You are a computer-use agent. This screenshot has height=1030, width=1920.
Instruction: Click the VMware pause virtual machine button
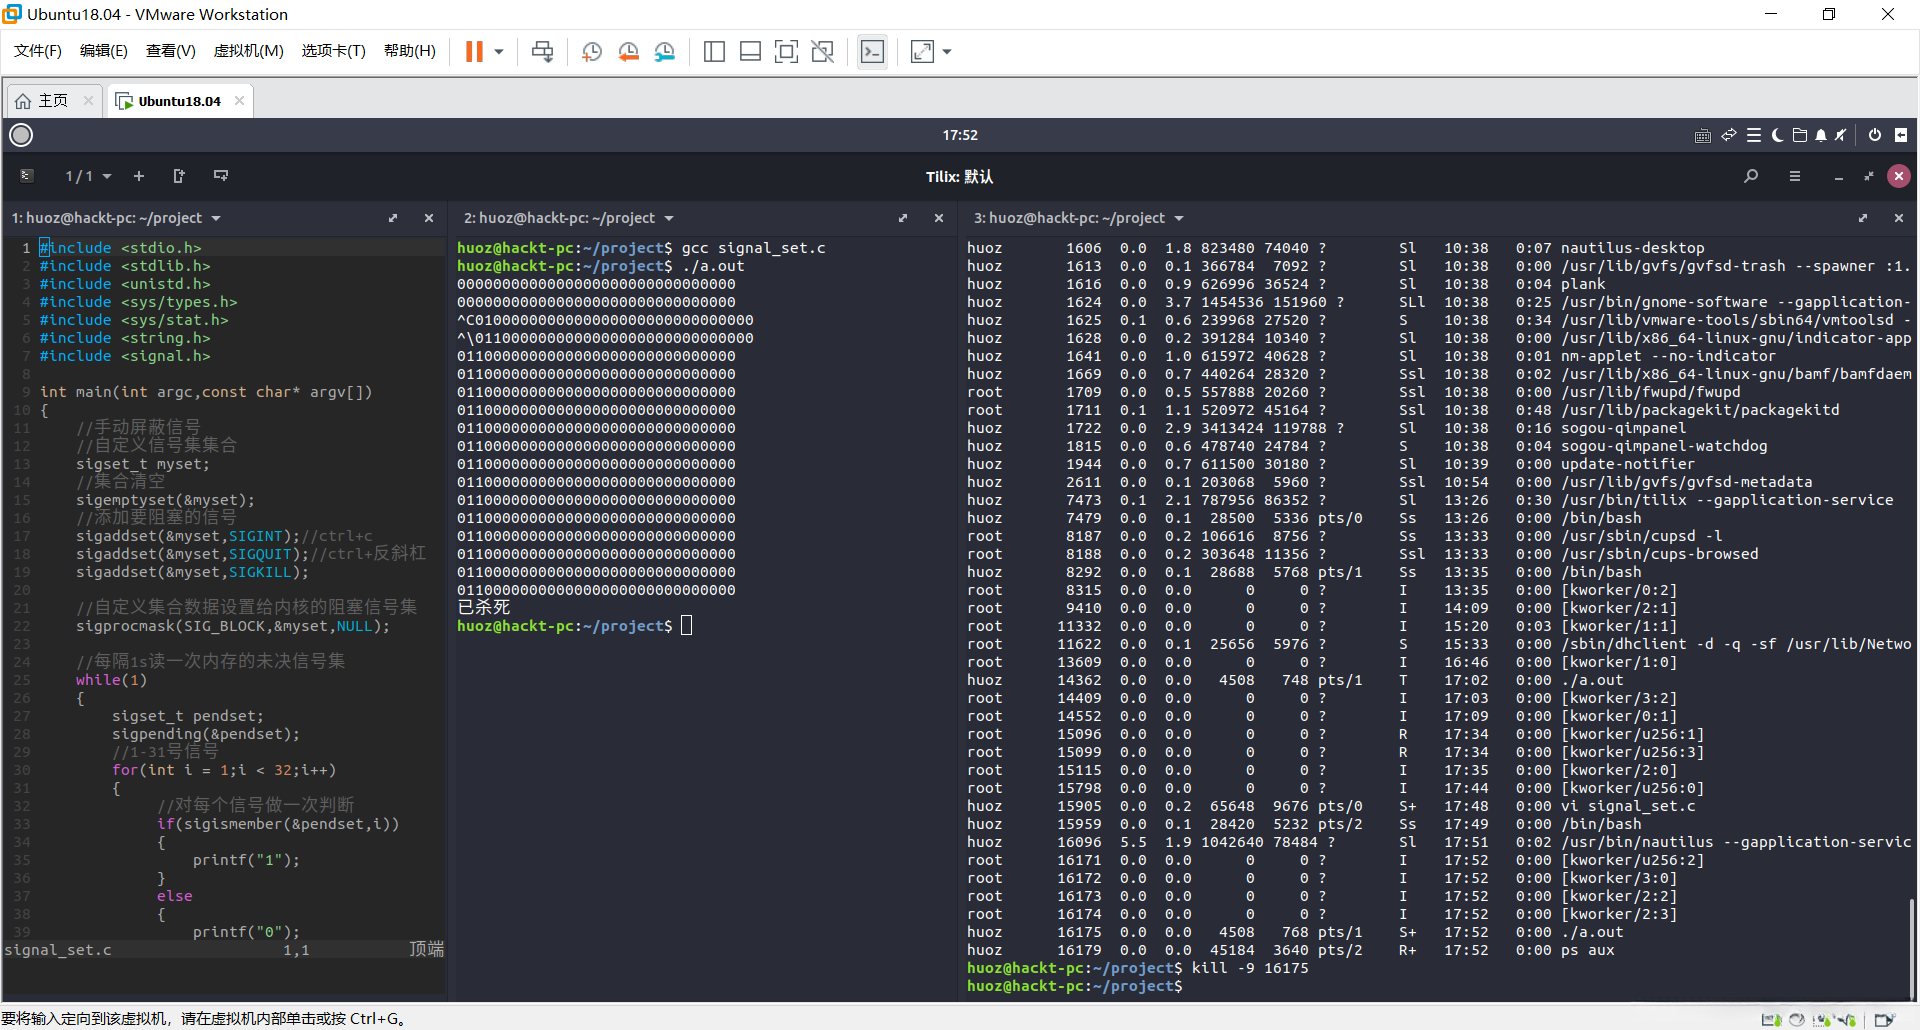[474, 51]
